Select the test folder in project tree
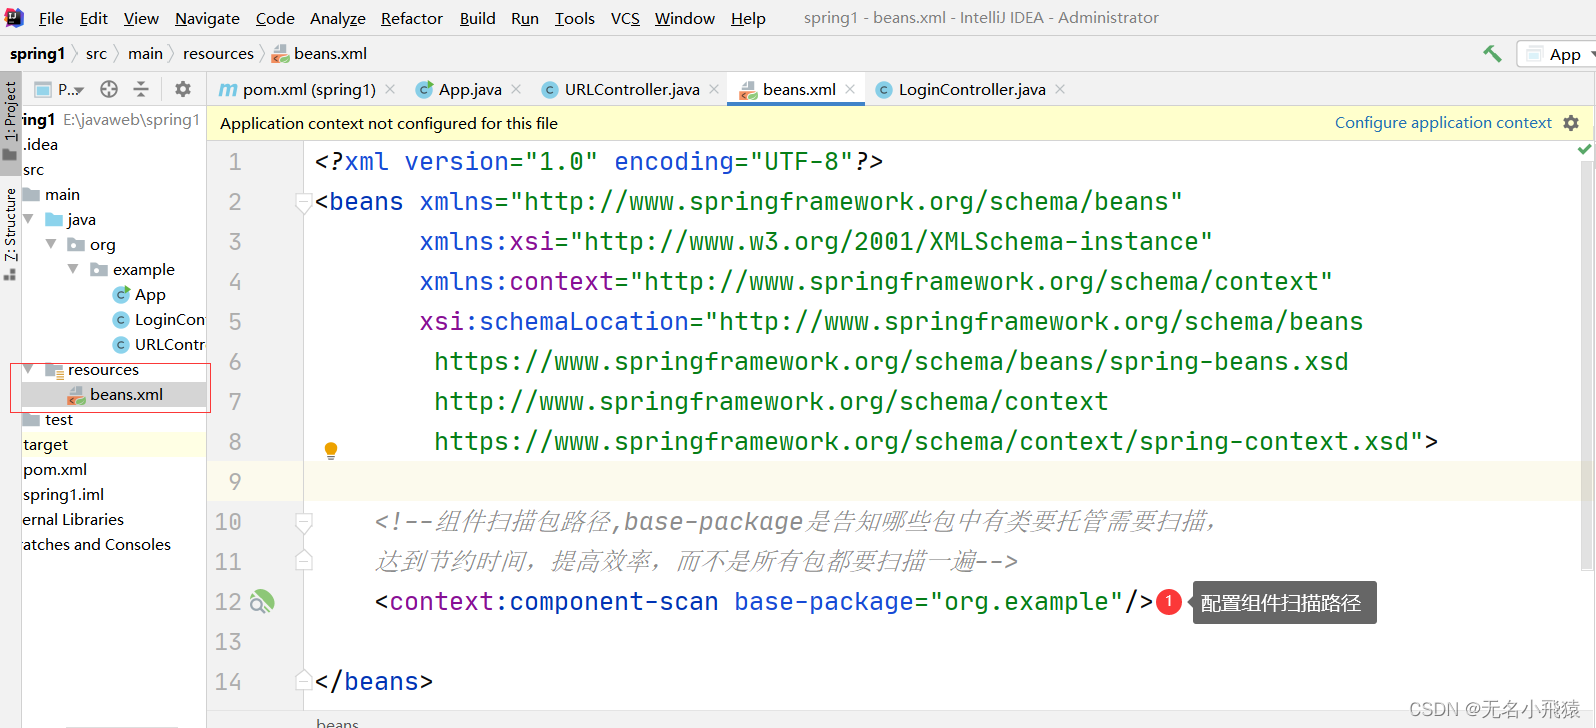1596x728 pixels. (48, 419)
